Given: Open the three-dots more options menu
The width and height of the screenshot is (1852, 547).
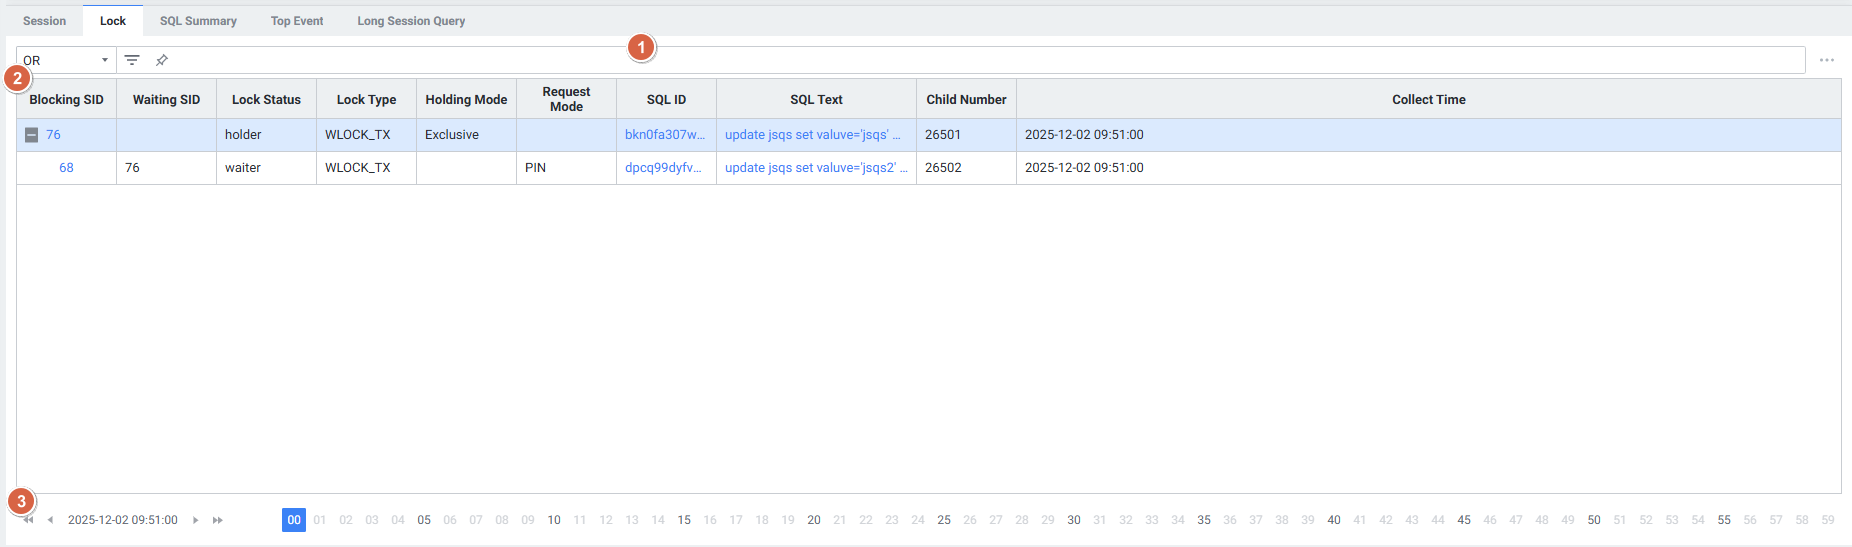Looking at the screenshot, I should click(1826, 60).
